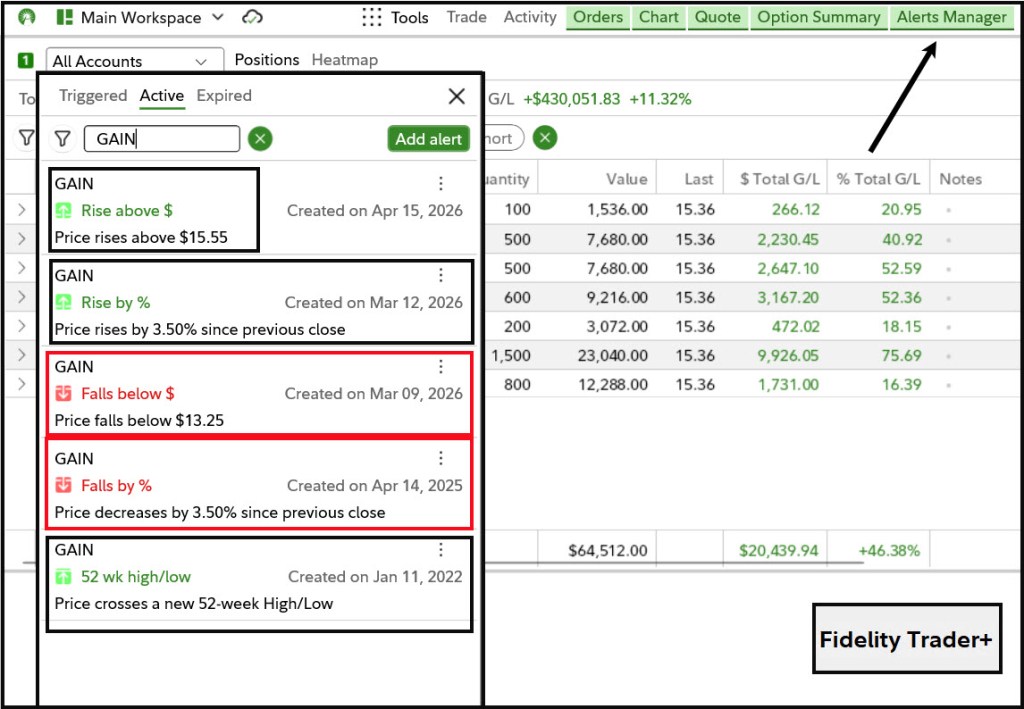The width and height of the screenshot is (1024, 709).
Task: Switch to the Triggered alerts tab
Action: [93, 96]
